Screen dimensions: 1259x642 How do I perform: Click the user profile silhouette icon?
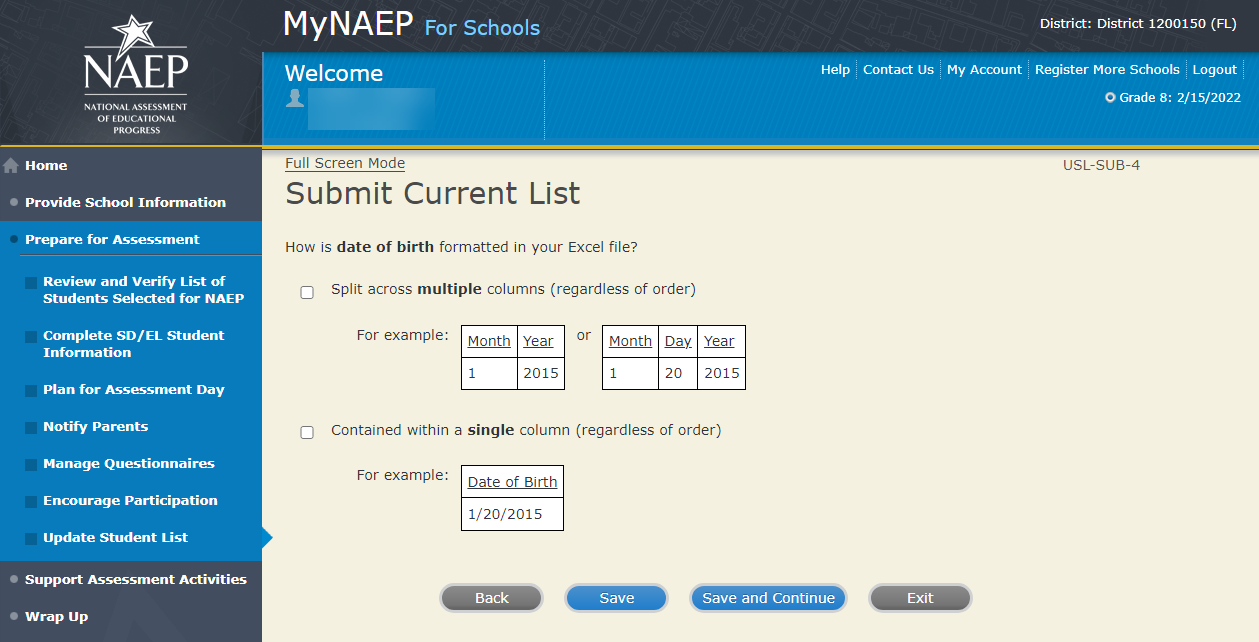point(294,98)
